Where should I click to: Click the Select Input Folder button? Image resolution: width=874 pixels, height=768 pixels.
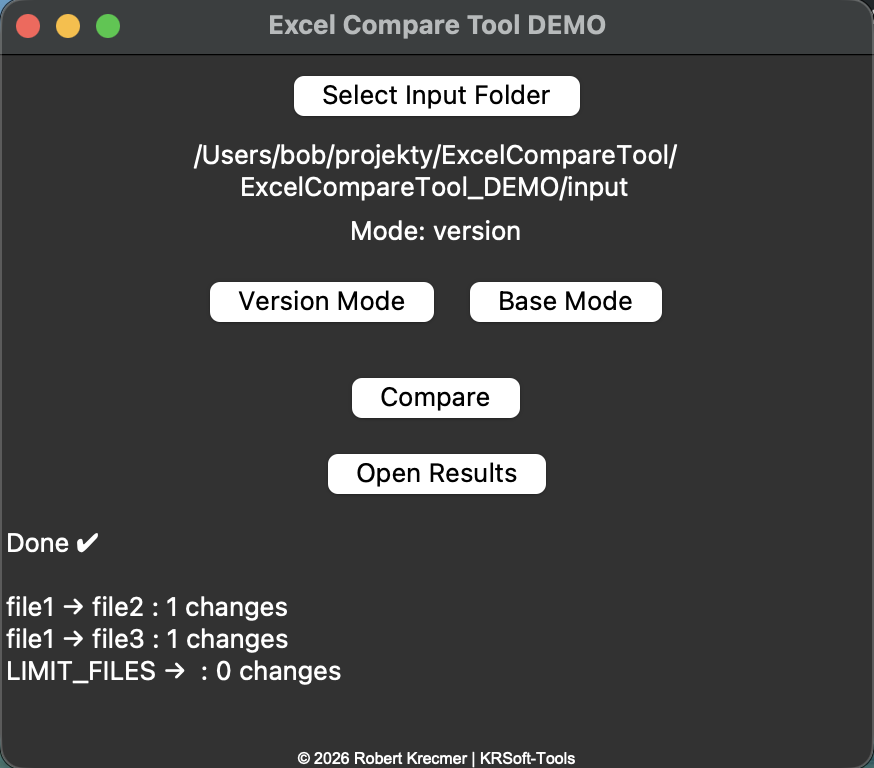436,95
